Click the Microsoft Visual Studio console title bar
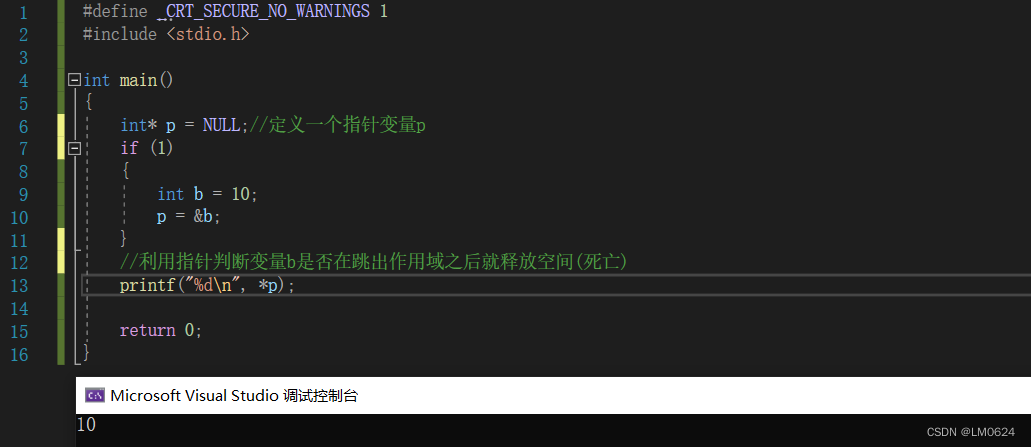The image size is (1031, 447). pyautogui.click(x=553, y=395)
